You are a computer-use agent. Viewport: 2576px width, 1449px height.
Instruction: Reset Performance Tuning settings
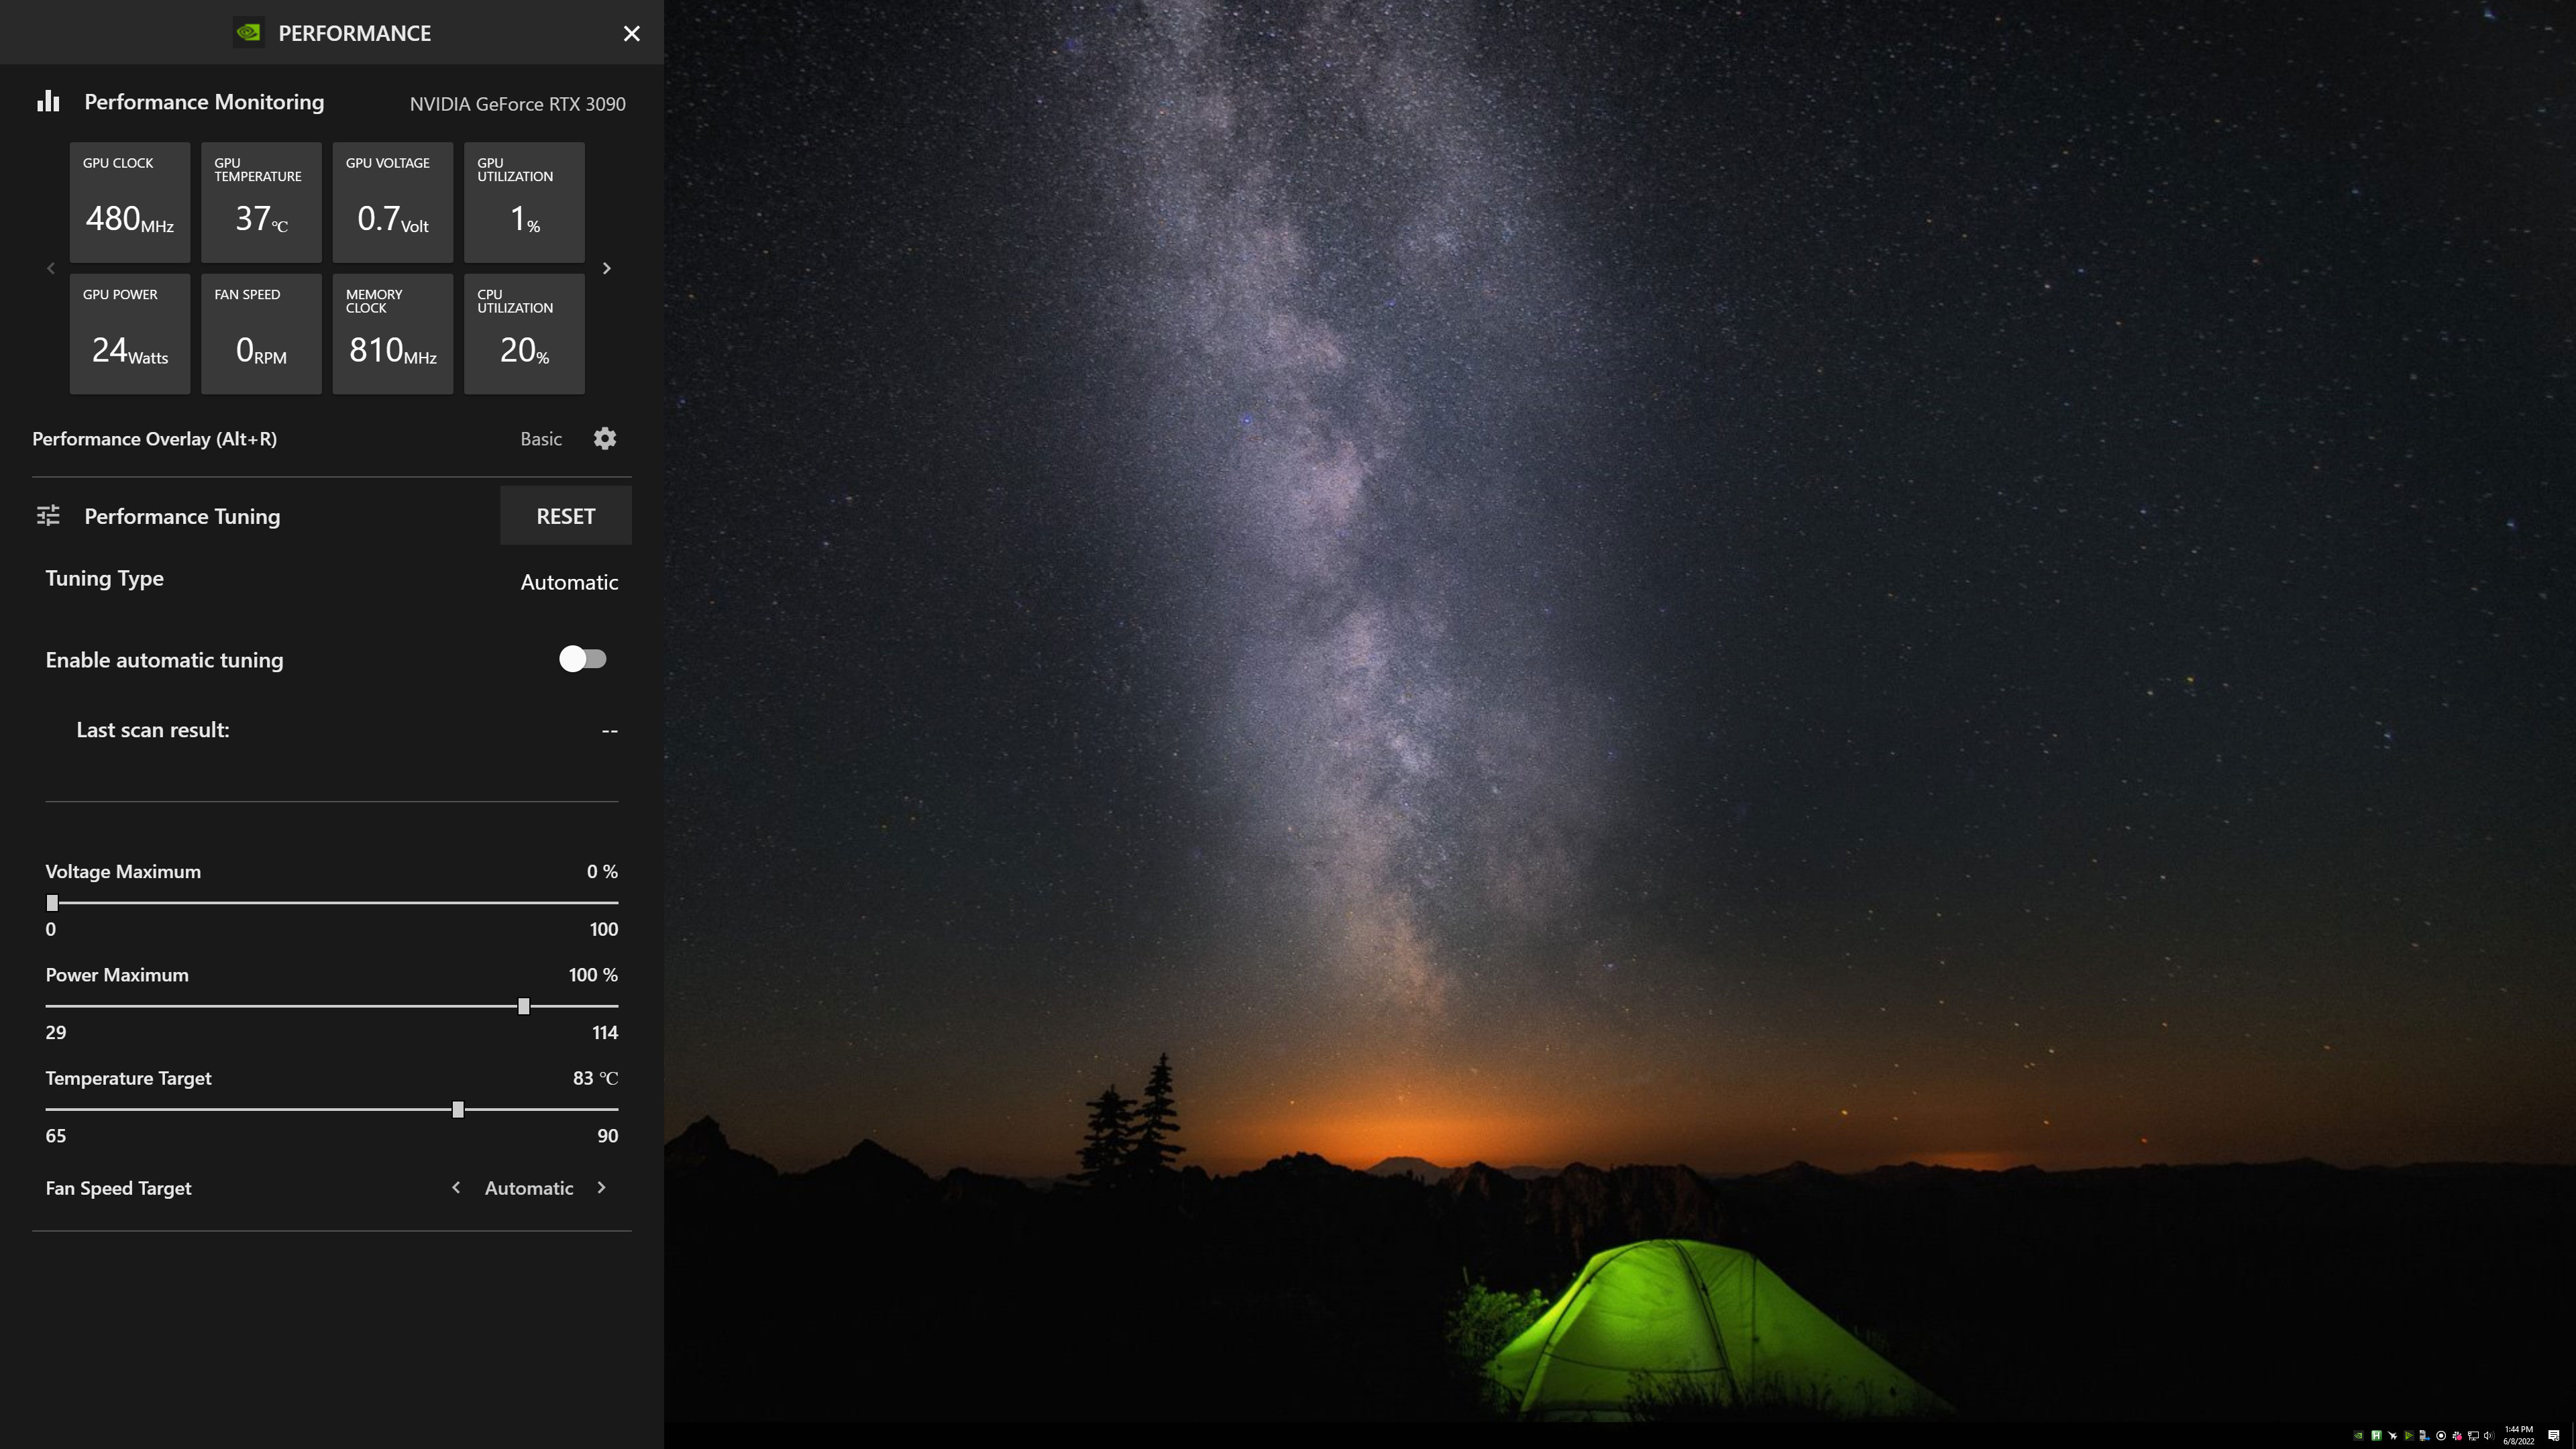coord(566,516)
